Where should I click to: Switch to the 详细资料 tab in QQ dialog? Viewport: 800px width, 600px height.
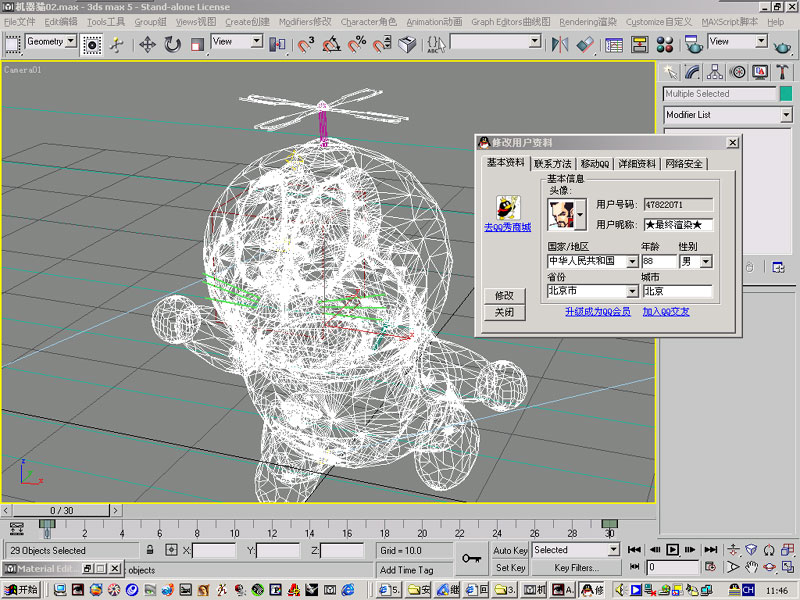tap(637, 164)
